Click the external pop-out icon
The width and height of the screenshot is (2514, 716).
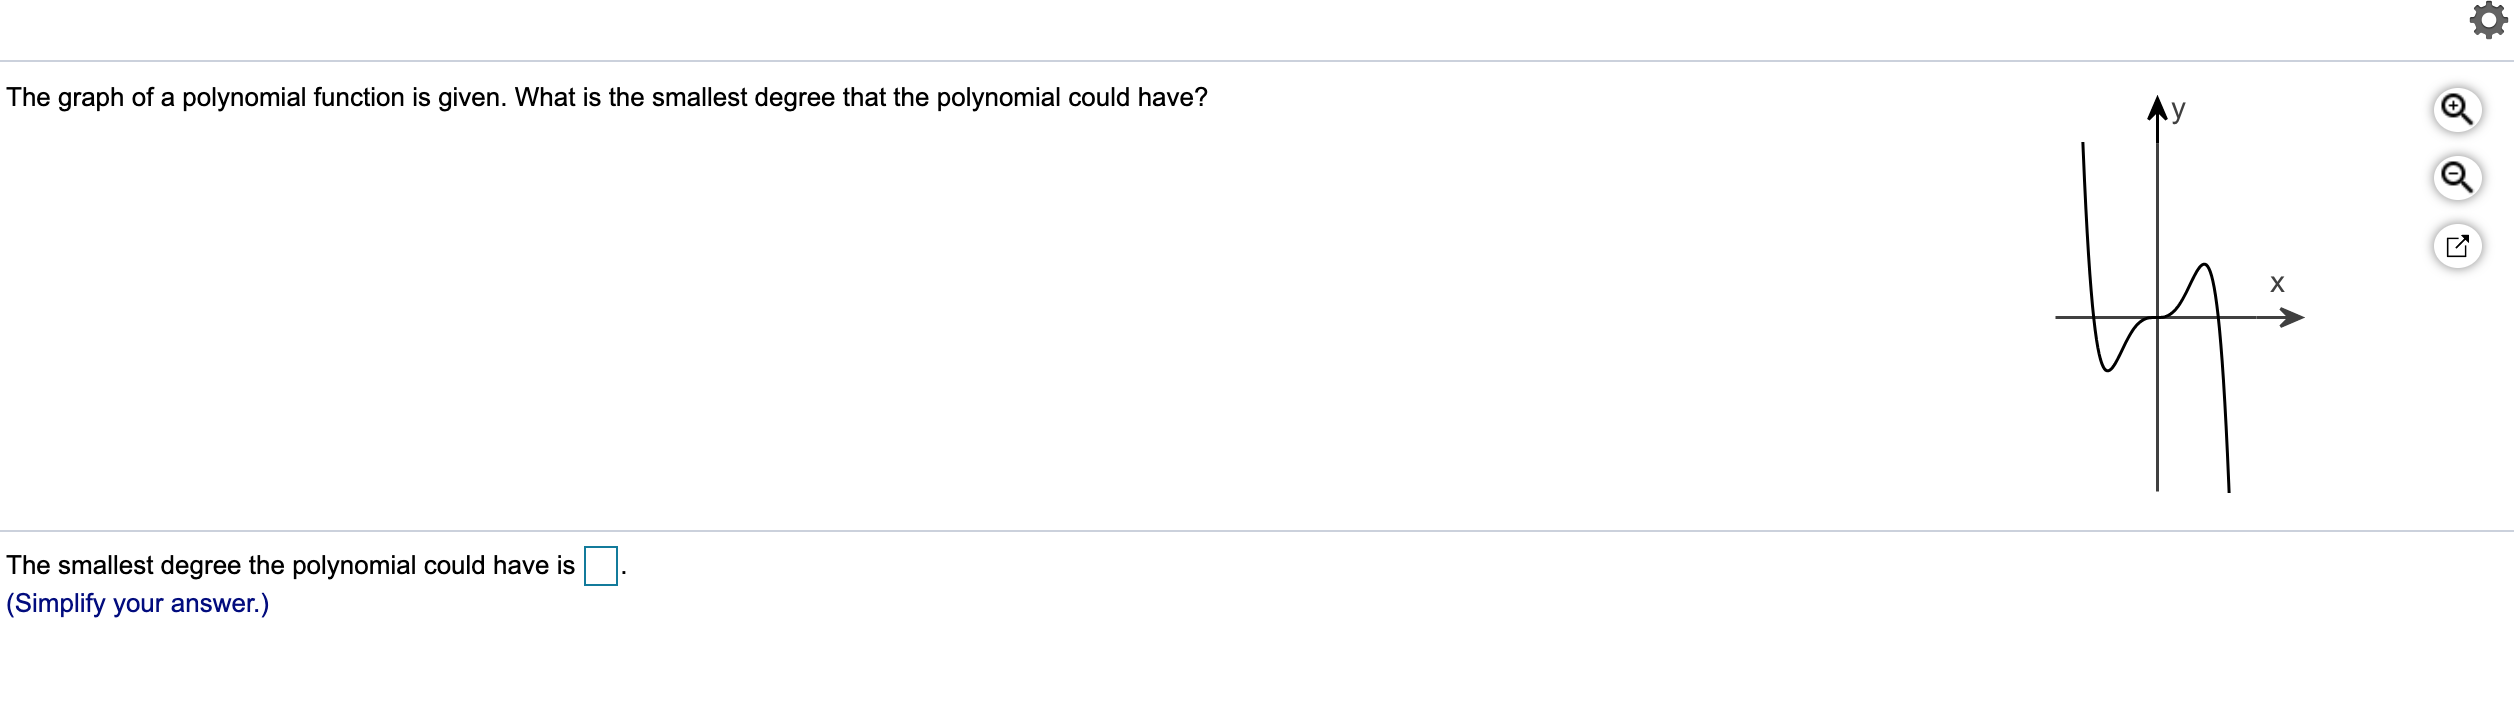pos(2458,245)
